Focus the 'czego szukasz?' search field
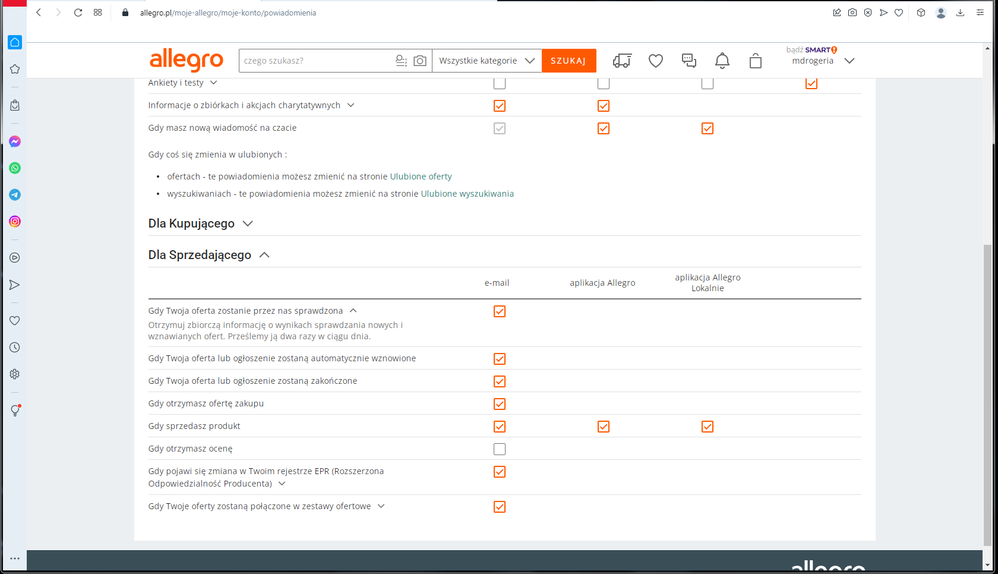Screen dimensions: 998x574 (x=316, y=60)
